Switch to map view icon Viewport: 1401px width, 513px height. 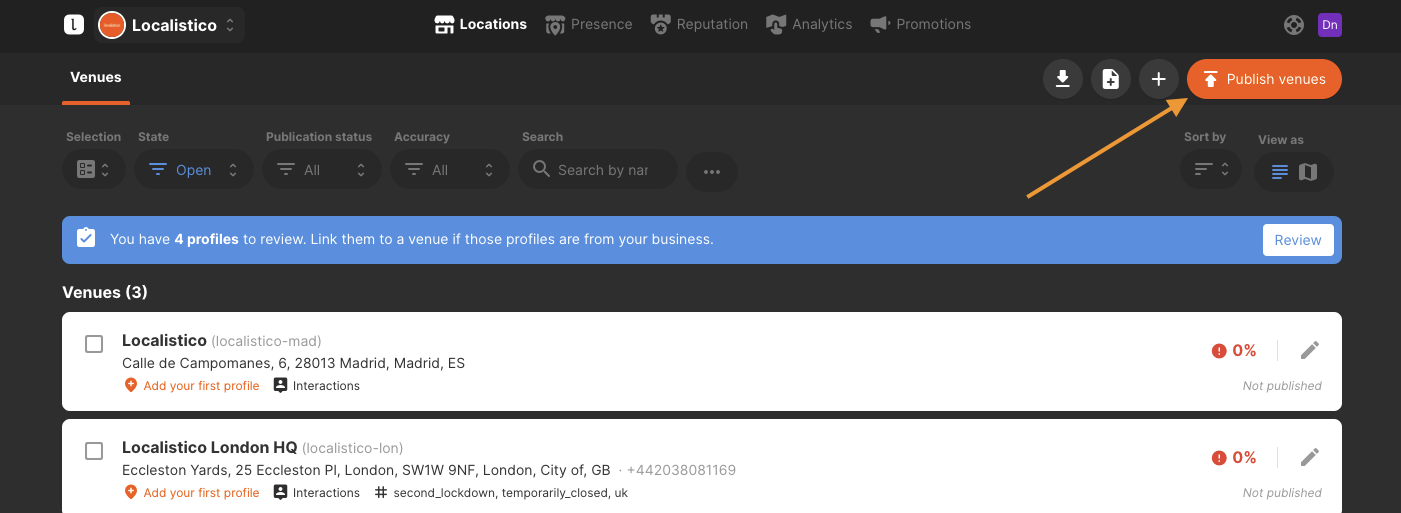tap(1308, 172)
